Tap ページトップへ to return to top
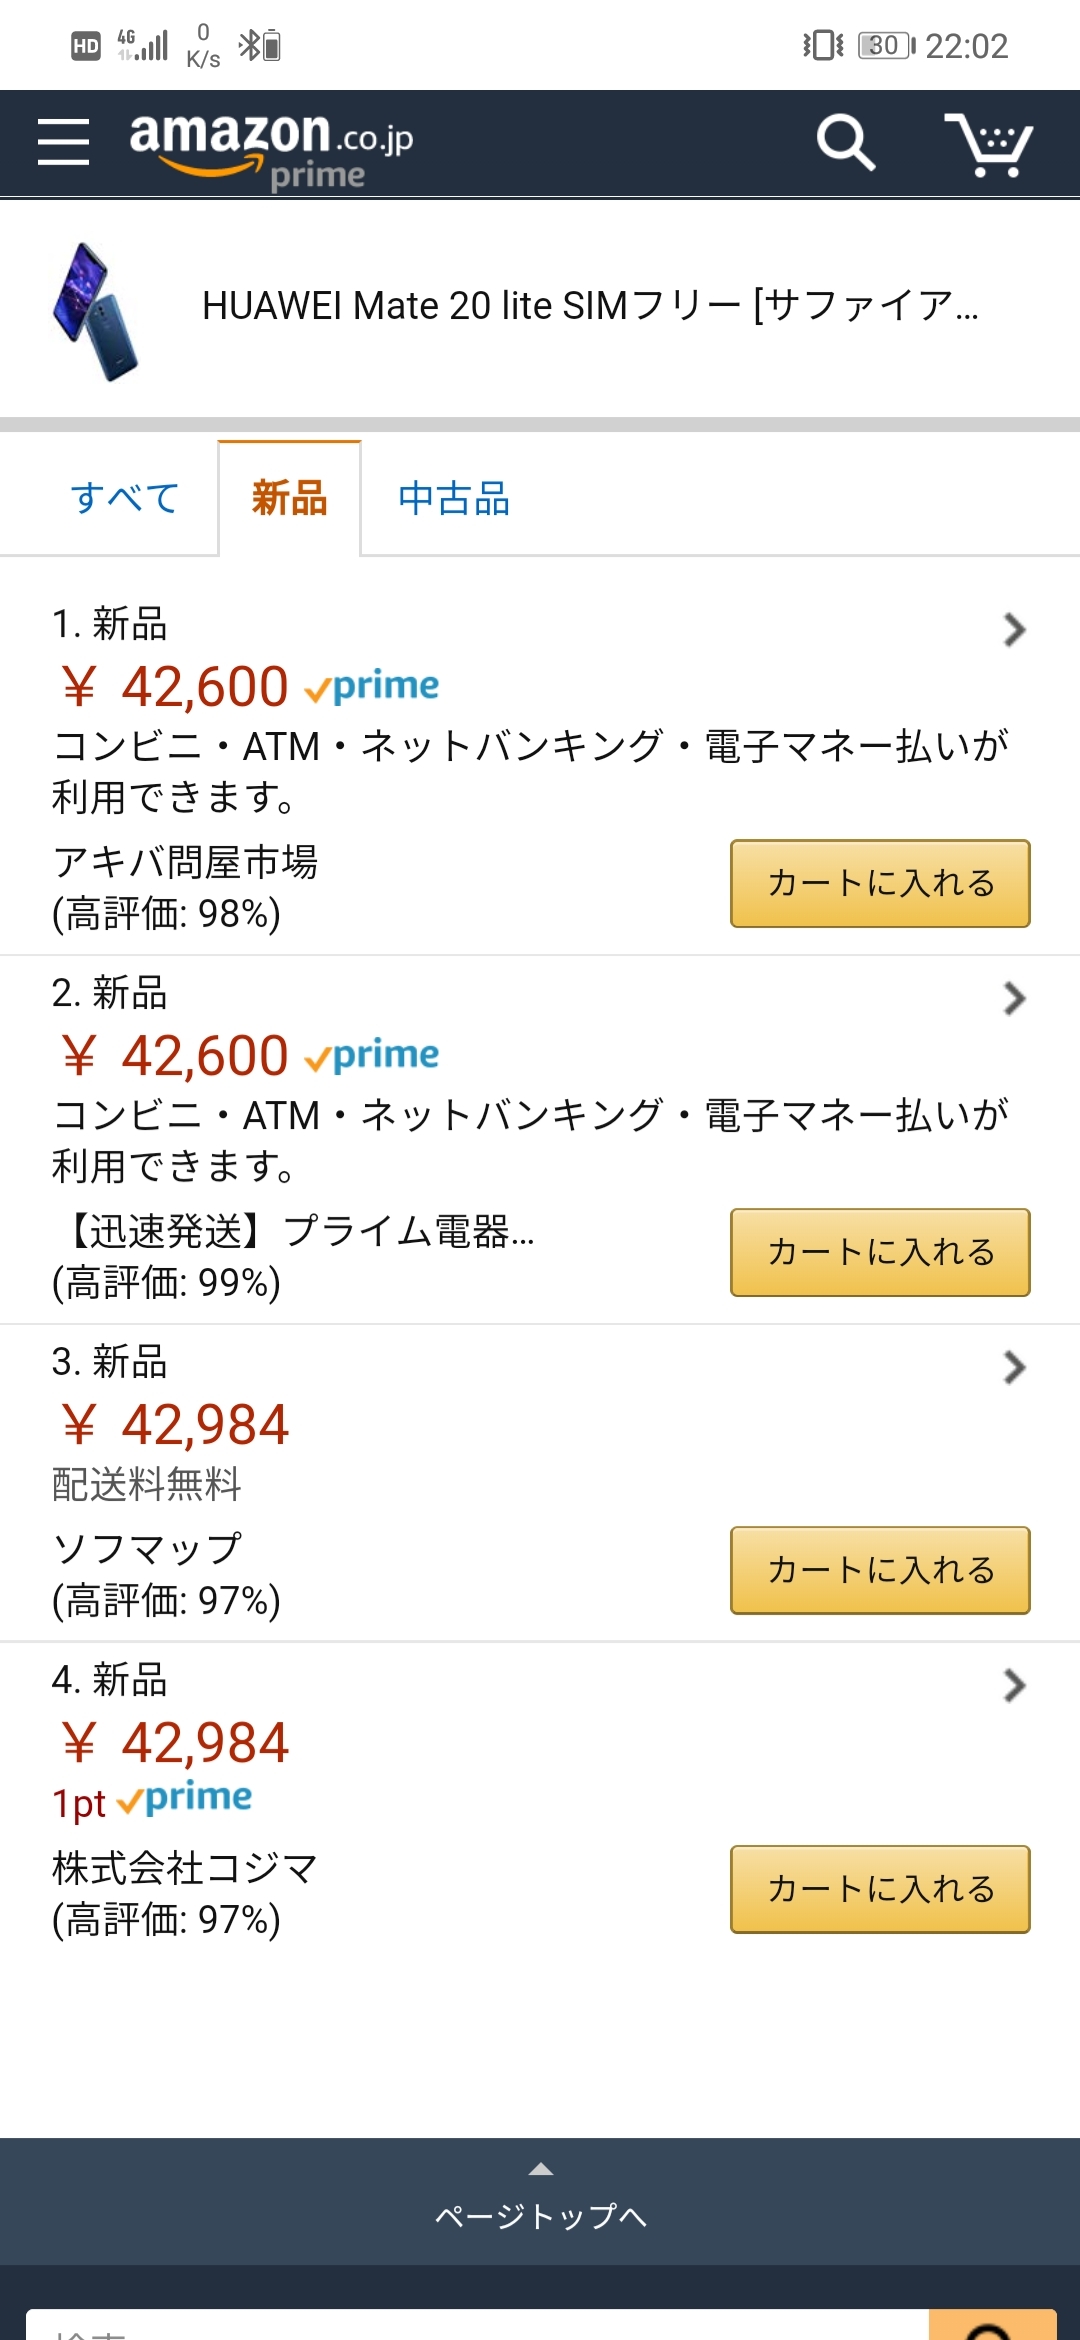Screen dimensions: 1080x2340 pyautogui.click(x=540, y=2202)
